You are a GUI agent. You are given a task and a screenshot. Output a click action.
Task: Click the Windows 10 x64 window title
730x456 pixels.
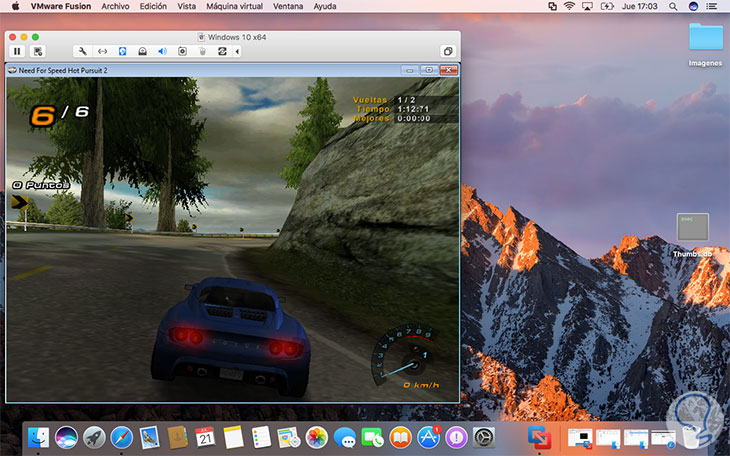click(237, 37)
